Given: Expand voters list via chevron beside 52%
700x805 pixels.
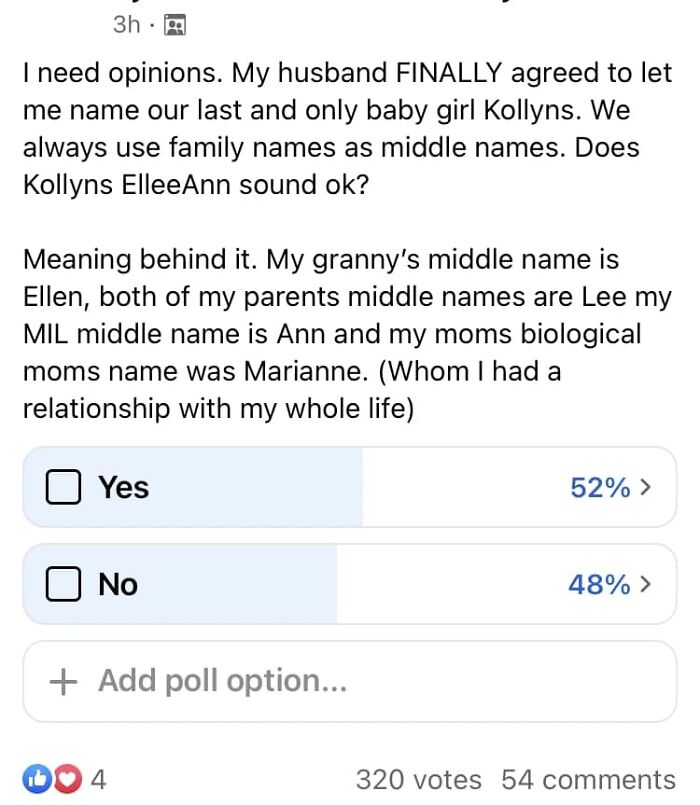Looking at the screenshot, I should 645,487.
